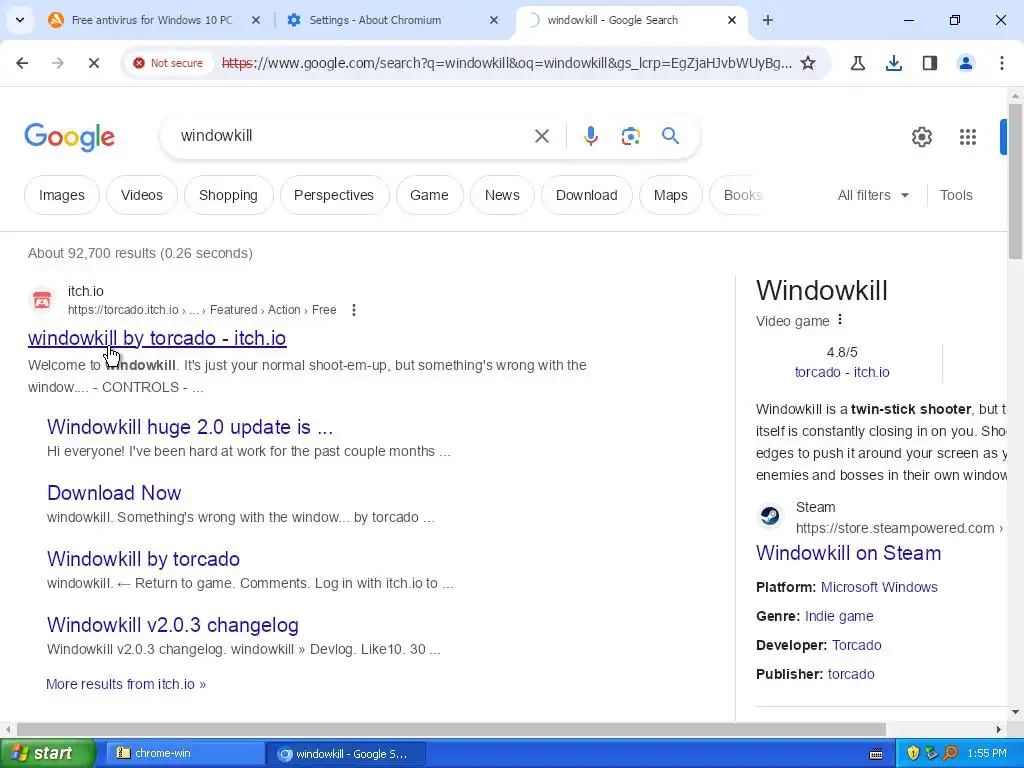This screenshot has height=768, width=1024.
Task: Filter results by Books
Action: pyautogui.click(x=743, y=195)
